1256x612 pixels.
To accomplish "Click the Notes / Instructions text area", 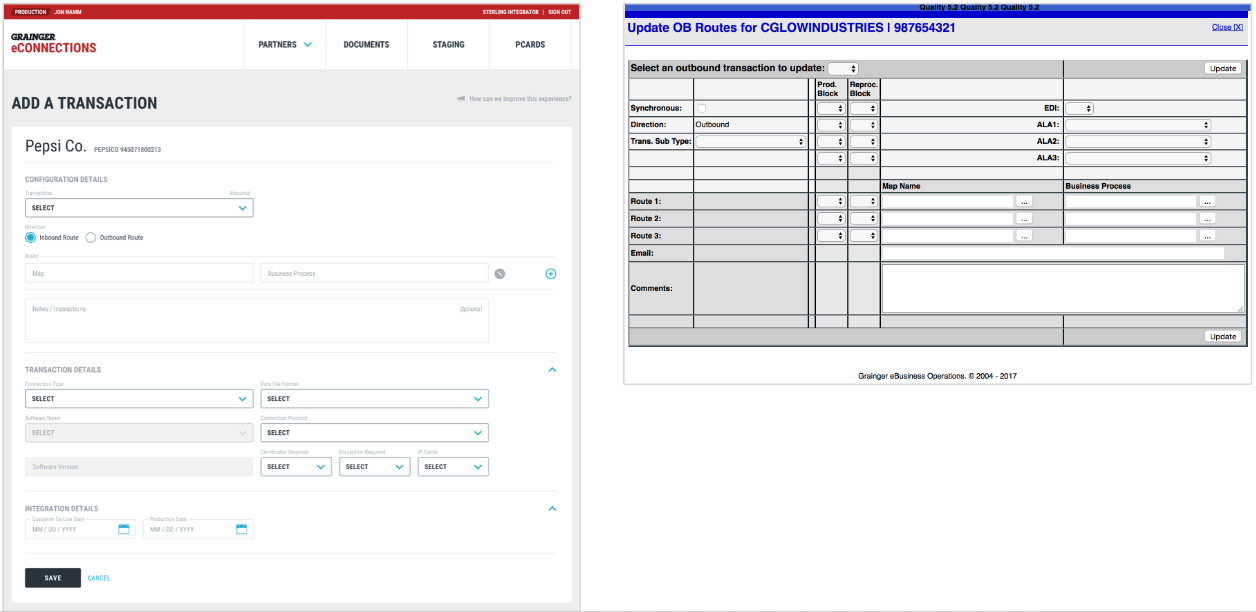I will [256, 320].
